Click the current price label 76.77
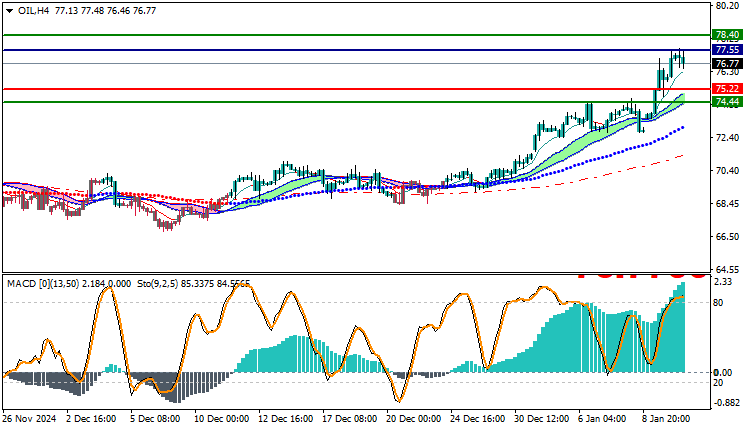The height and width of the screenshot is (430, 750). [x=728, y=64]
